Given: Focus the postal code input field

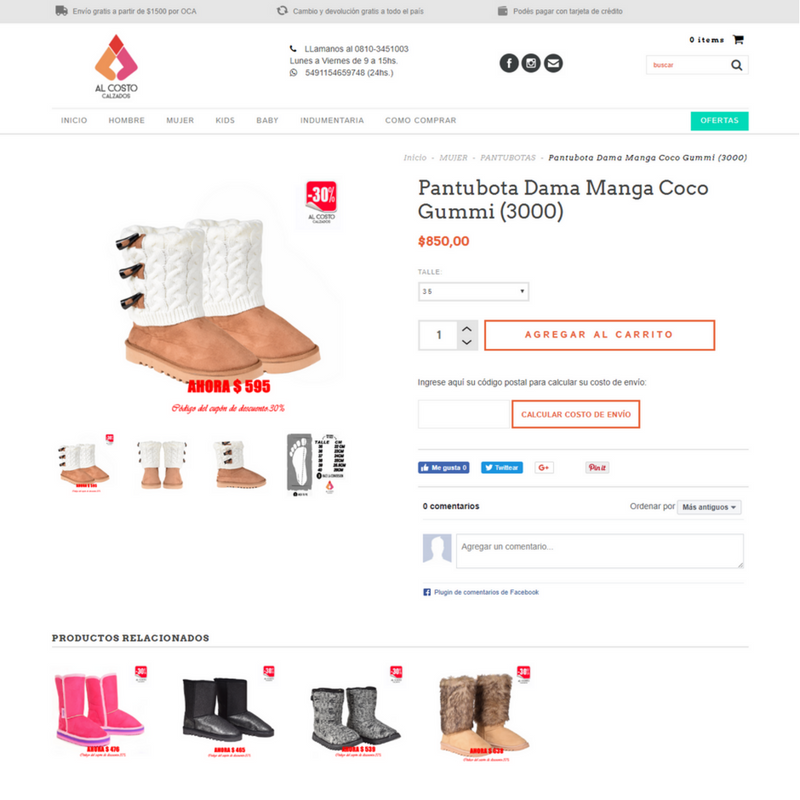Looking at the screenshot, I should click(x=464, y=414).
